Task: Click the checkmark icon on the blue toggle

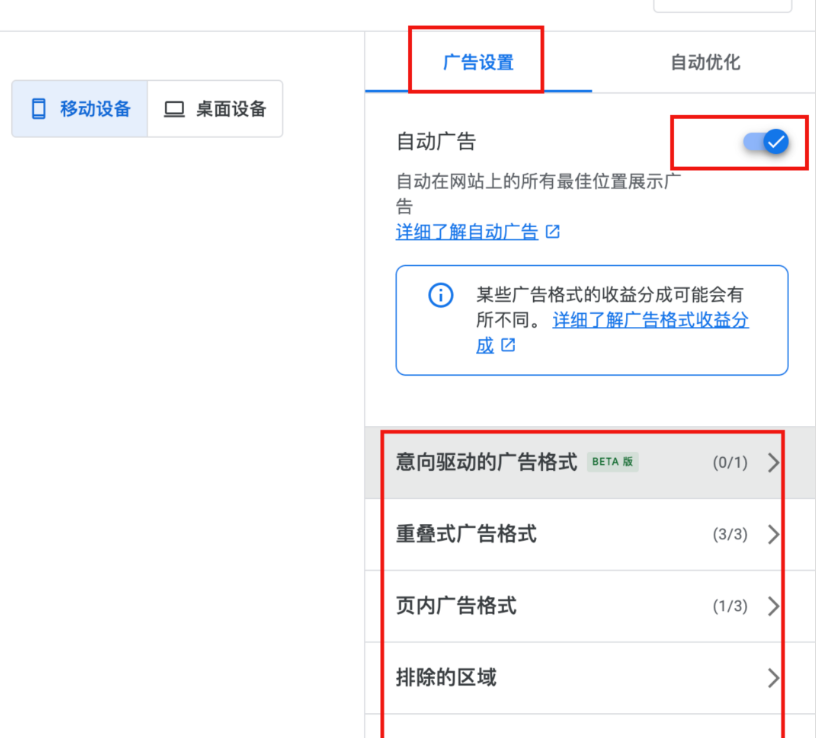Action: click(775, 142)
